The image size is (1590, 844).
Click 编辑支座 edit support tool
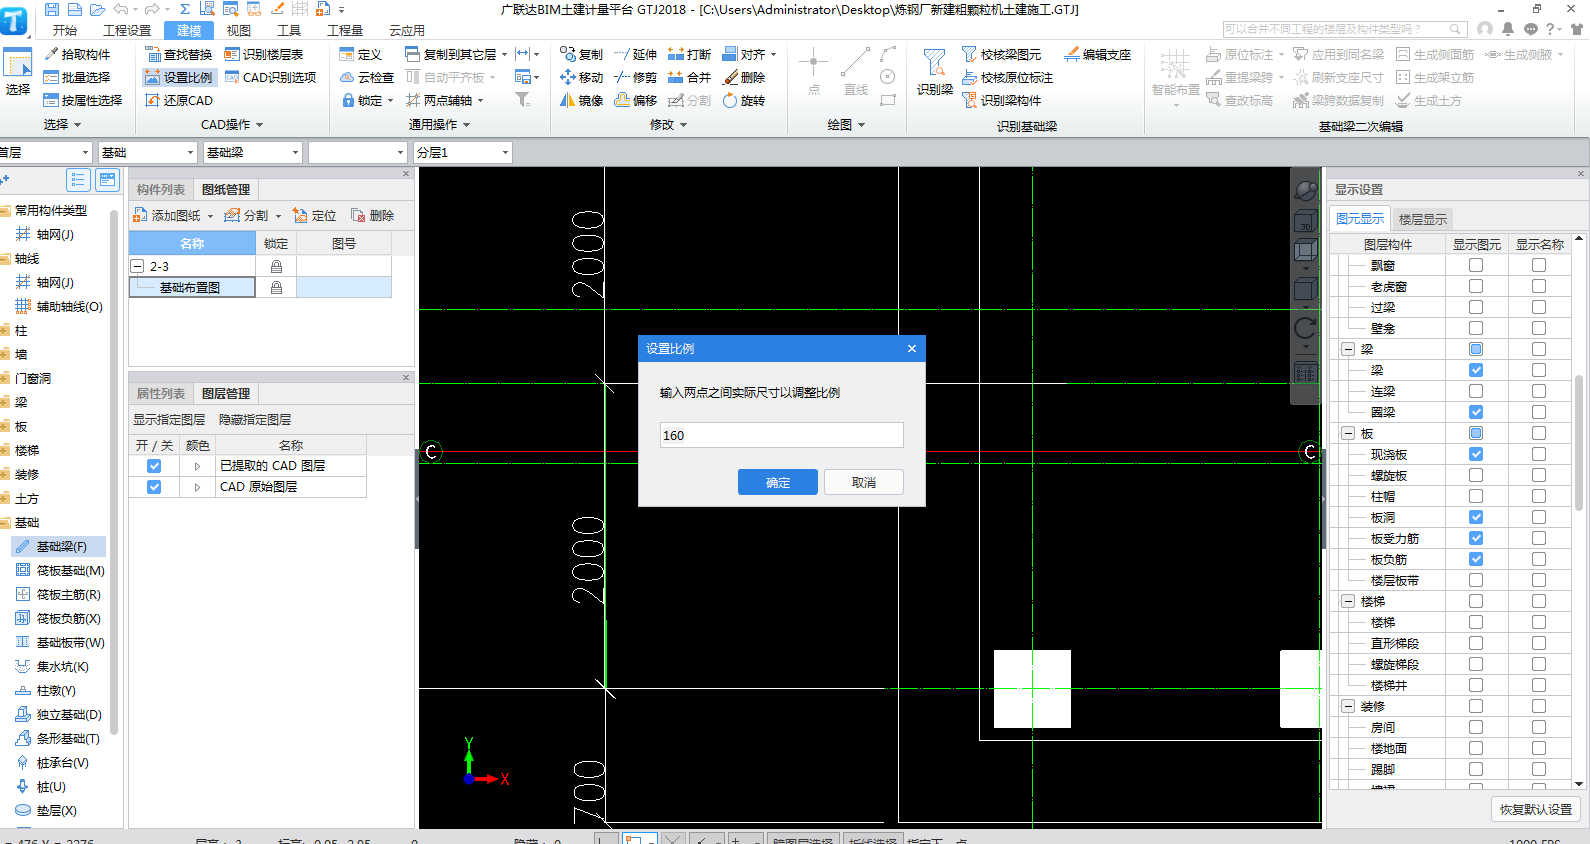coord(1098,54)
